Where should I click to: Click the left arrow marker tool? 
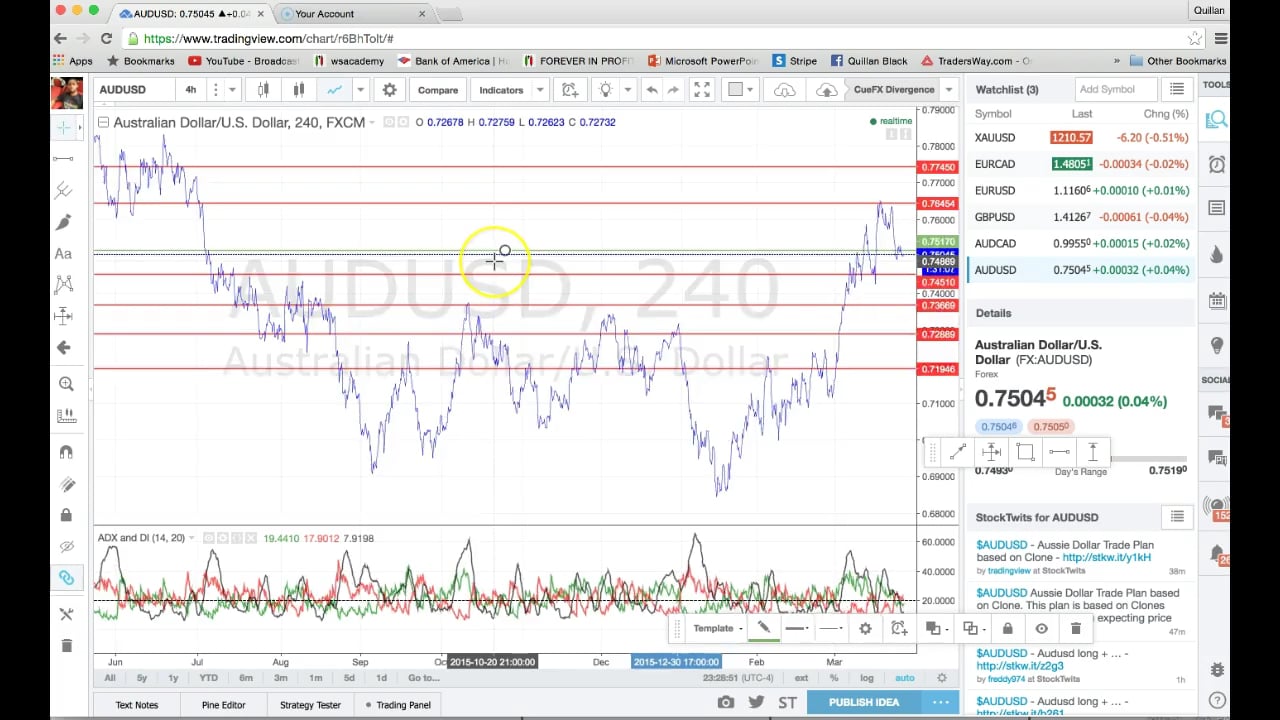click(65, 347)
